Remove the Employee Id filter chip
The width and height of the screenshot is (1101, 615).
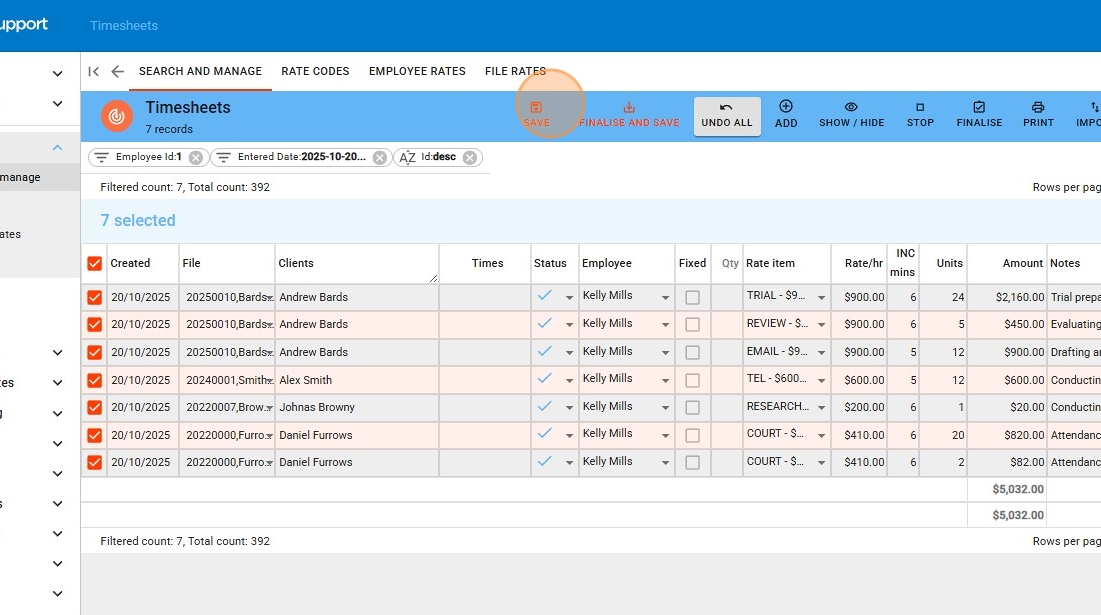(196, 158)
